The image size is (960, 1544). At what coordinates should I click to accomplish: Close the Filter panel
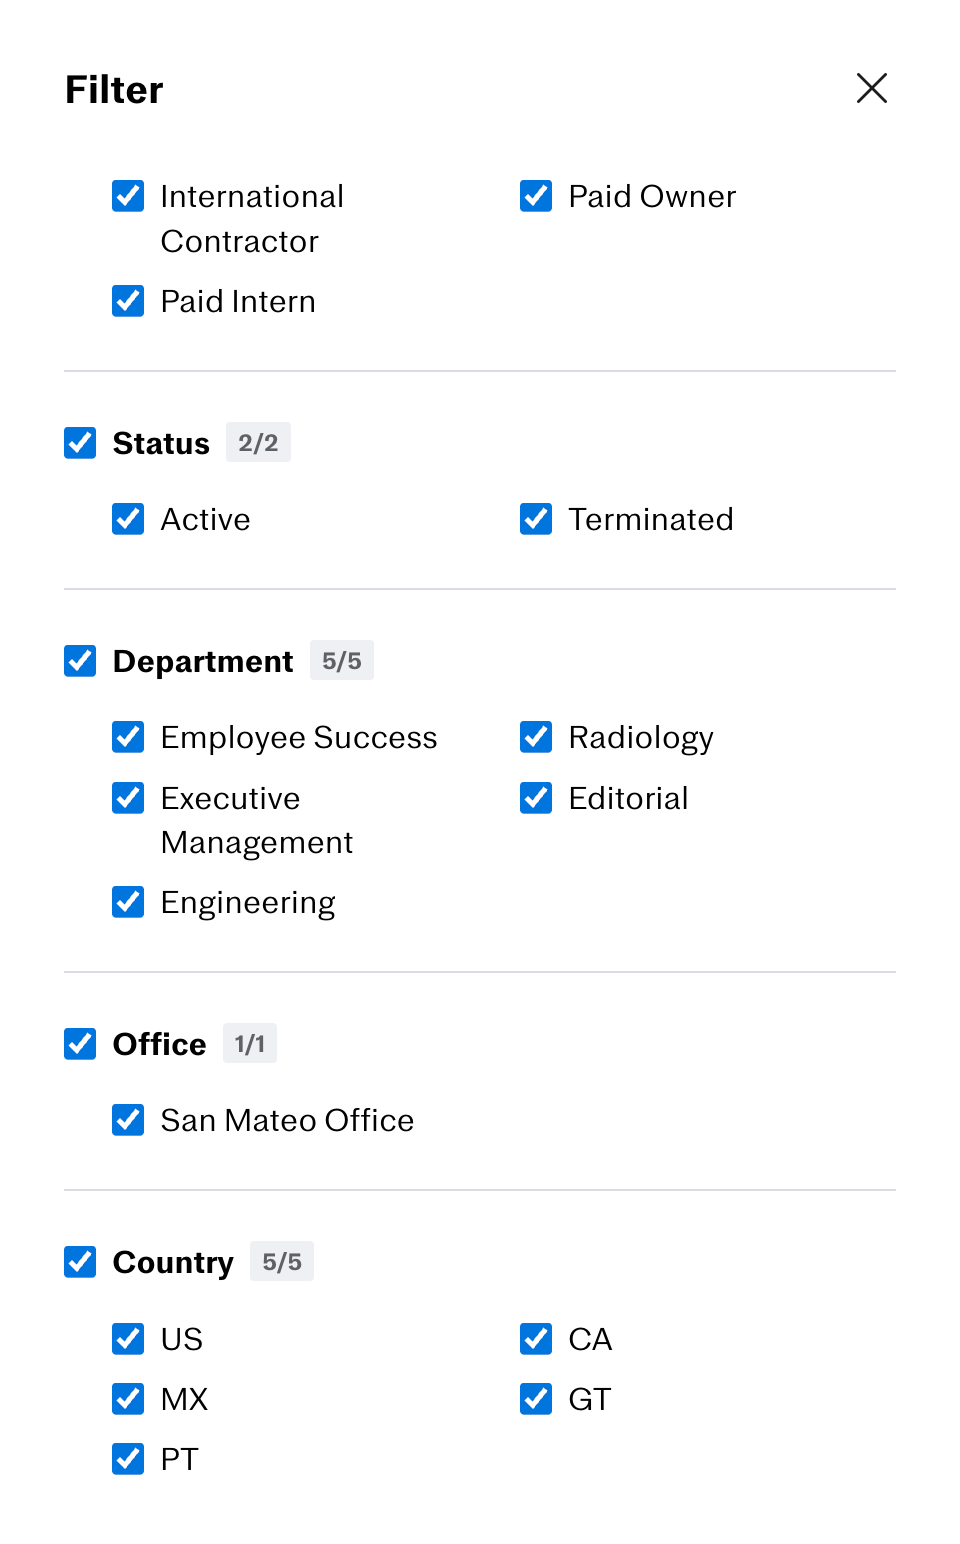pyautogui.click(x=872, y=89)
